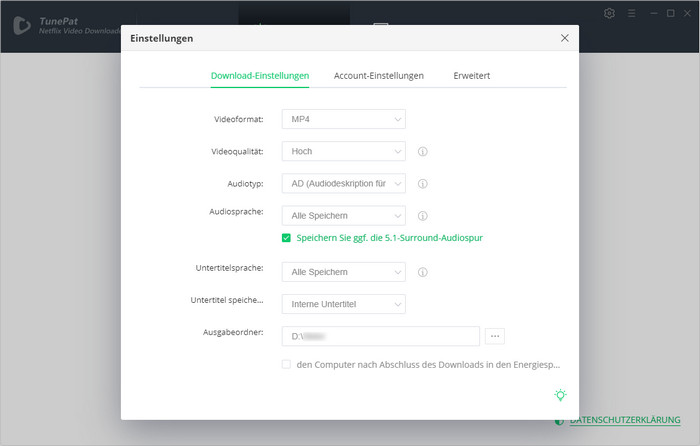Image resolution: width=700 pixels, height=446 pixels.
Task: Enable the energy-saving after download checkbox
Action: point(286,365)
